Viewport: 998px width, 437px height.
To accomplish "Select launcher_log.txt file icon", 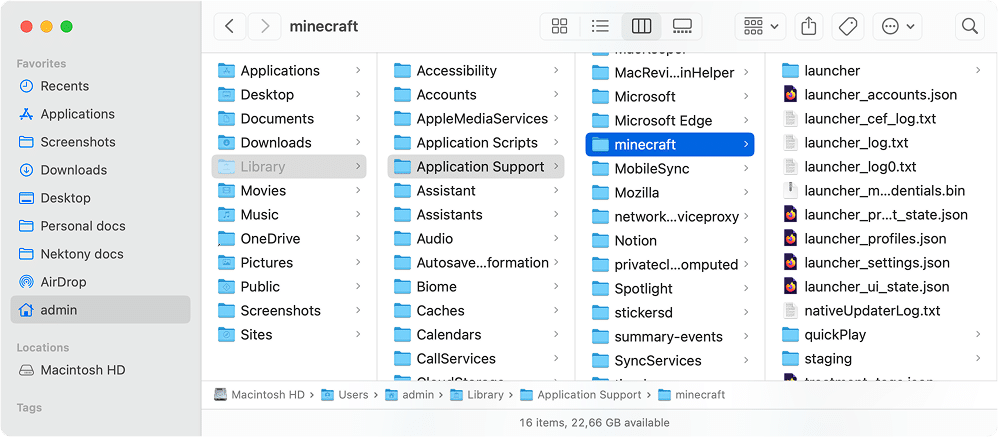I will click(x=790, y=143).
